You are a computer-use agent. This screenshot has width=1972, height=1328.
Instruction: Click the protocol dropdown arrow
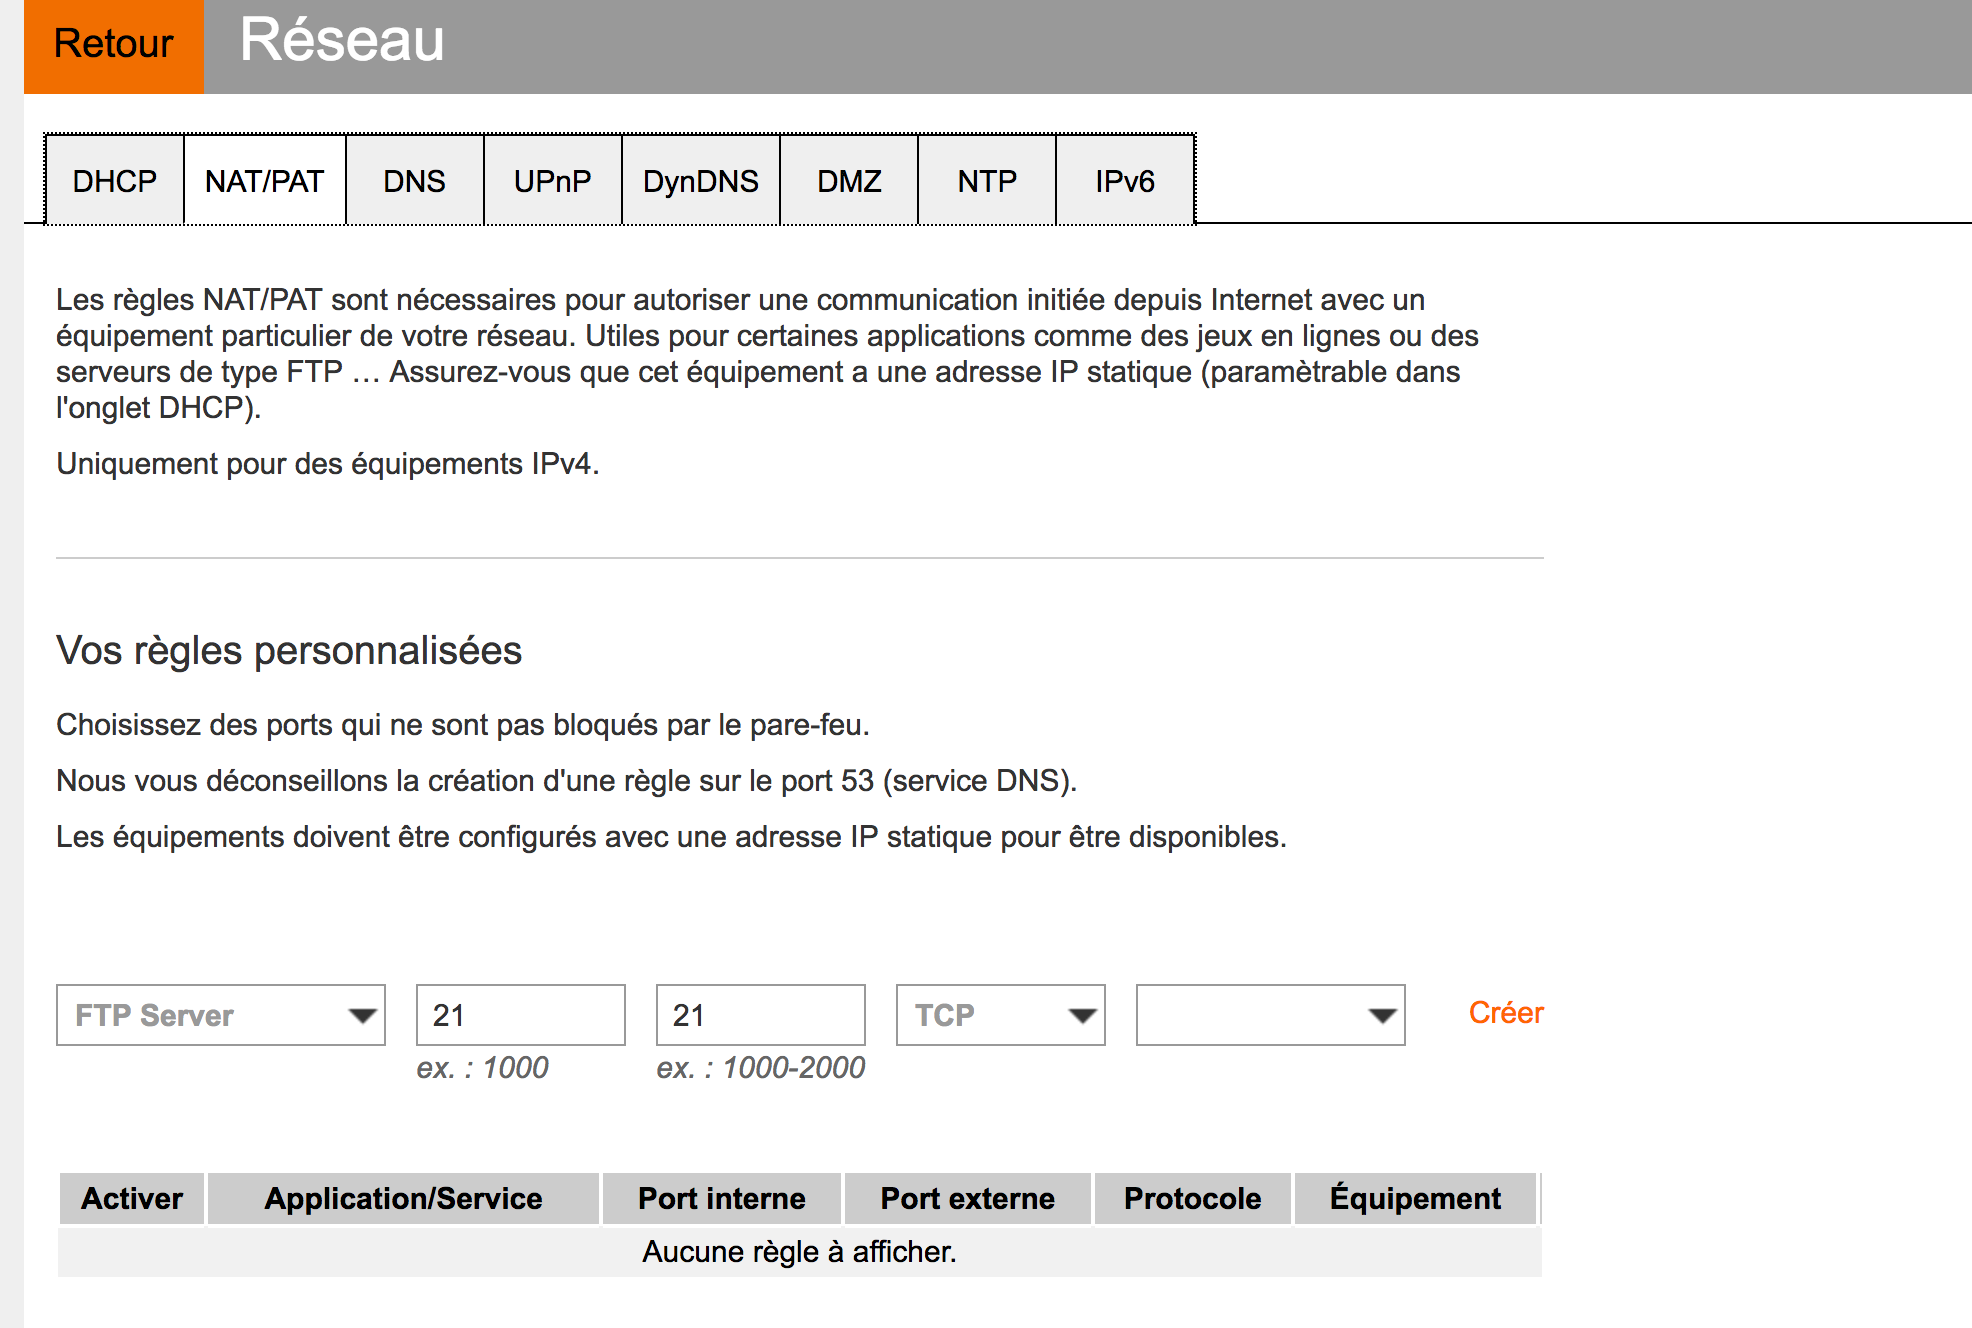click(x=1083, y=1015)
